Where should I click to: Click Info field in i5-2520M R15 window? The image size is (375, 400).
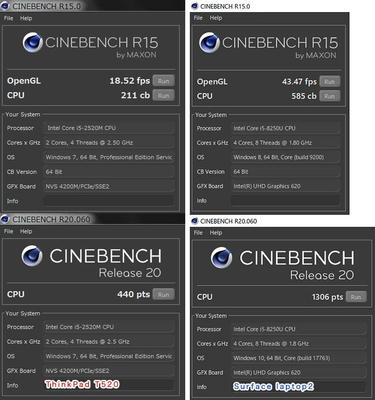coord(109,201)
